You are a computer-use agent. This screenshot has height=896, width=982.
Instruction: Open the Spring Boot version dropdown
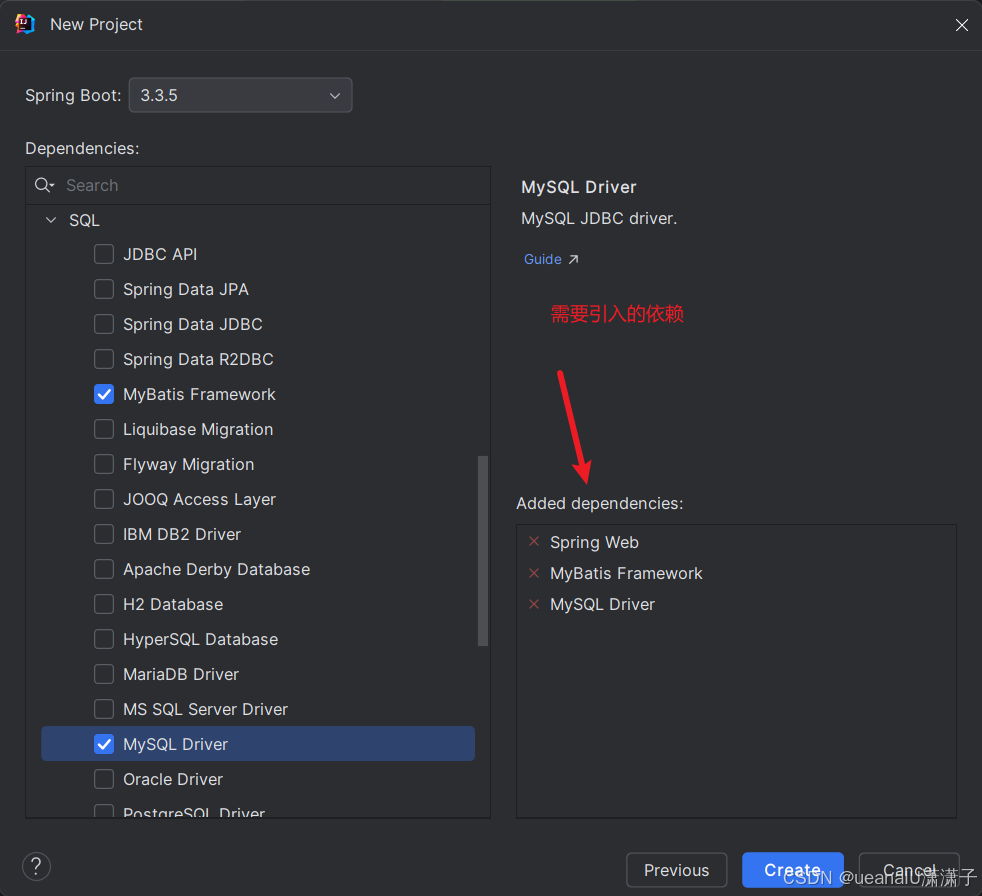240,95
